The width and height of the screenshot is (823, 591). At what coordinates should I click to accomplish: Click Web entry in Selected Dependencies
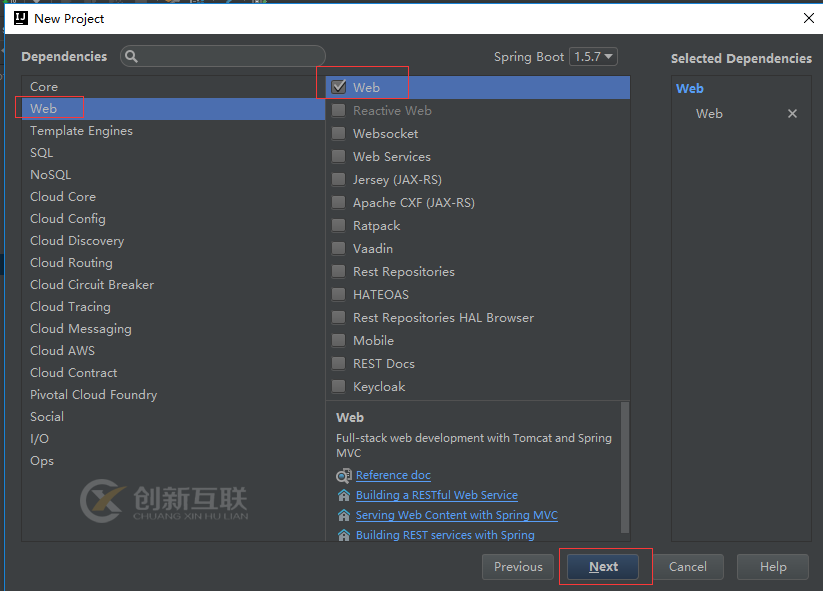coord(709,113)
